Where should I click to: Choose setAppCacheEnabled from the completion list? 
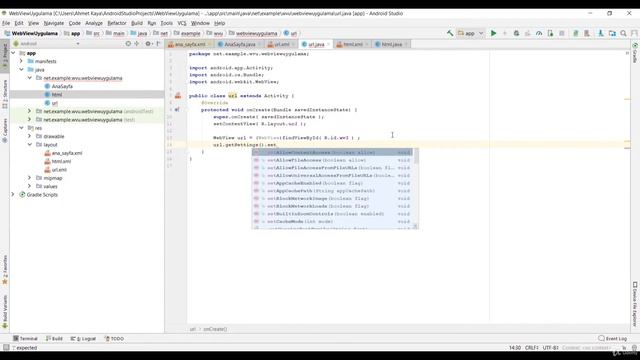[332, 183]
